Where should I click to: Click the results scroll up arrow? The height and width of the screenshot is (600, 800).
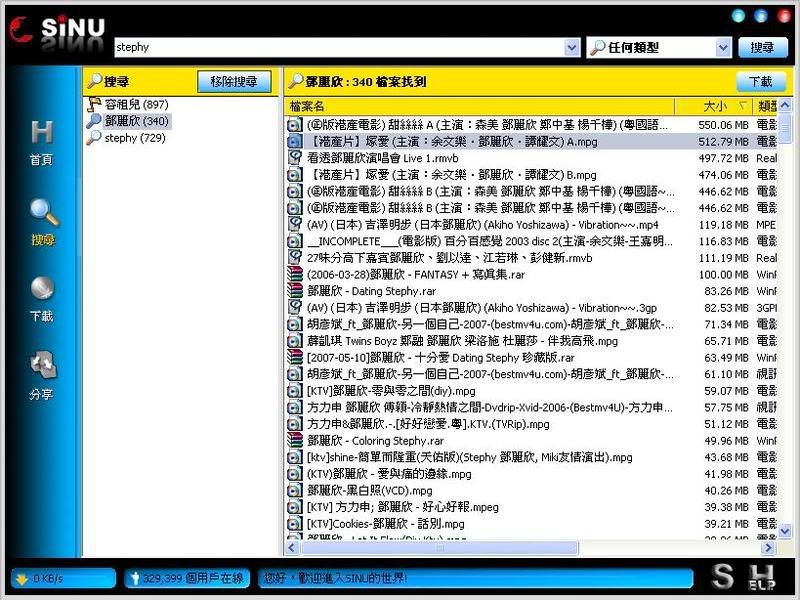point(785,106)
